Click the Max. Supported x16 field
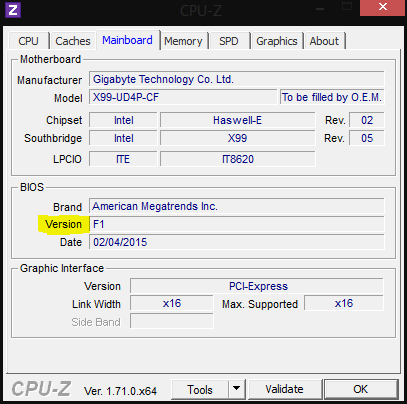Image resolution: width=407 pixels, height=404 pixels. (x=344, y=303)
